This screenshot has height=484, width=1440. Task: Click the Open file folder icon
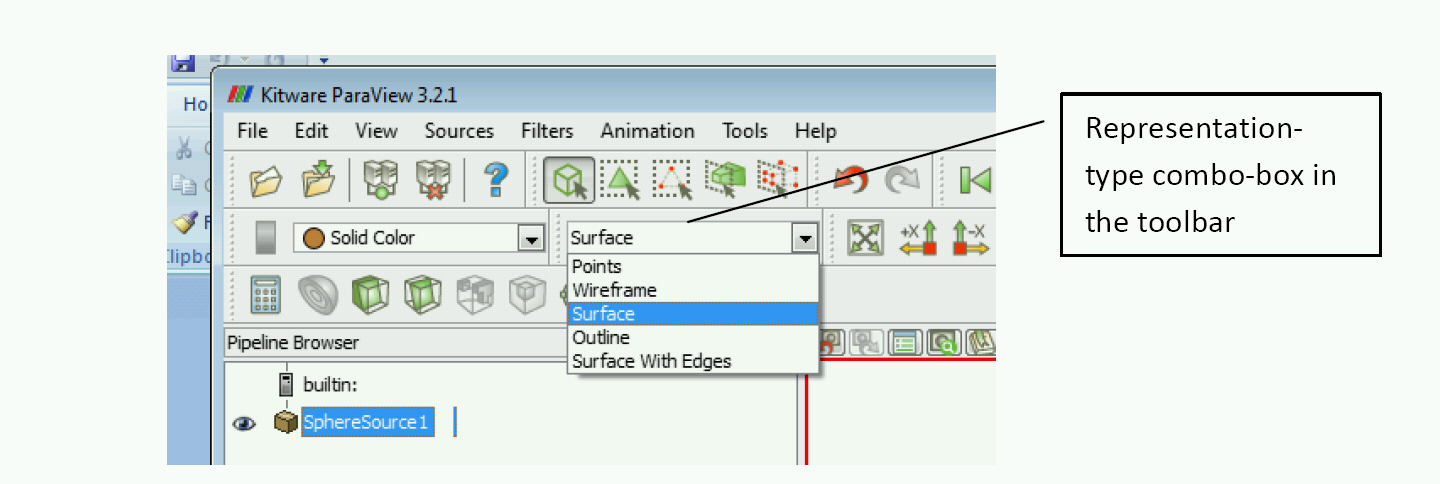[x=266, y=181]
